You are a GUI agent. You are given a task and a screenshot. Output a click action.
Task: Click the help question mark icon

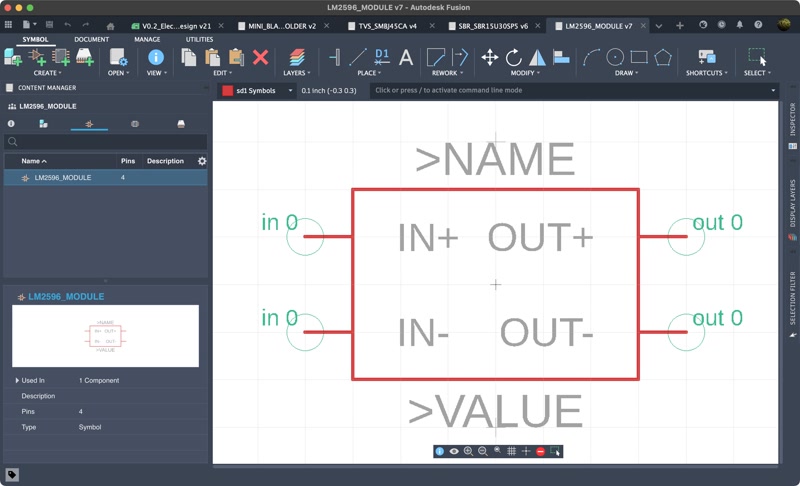point(758,24)
